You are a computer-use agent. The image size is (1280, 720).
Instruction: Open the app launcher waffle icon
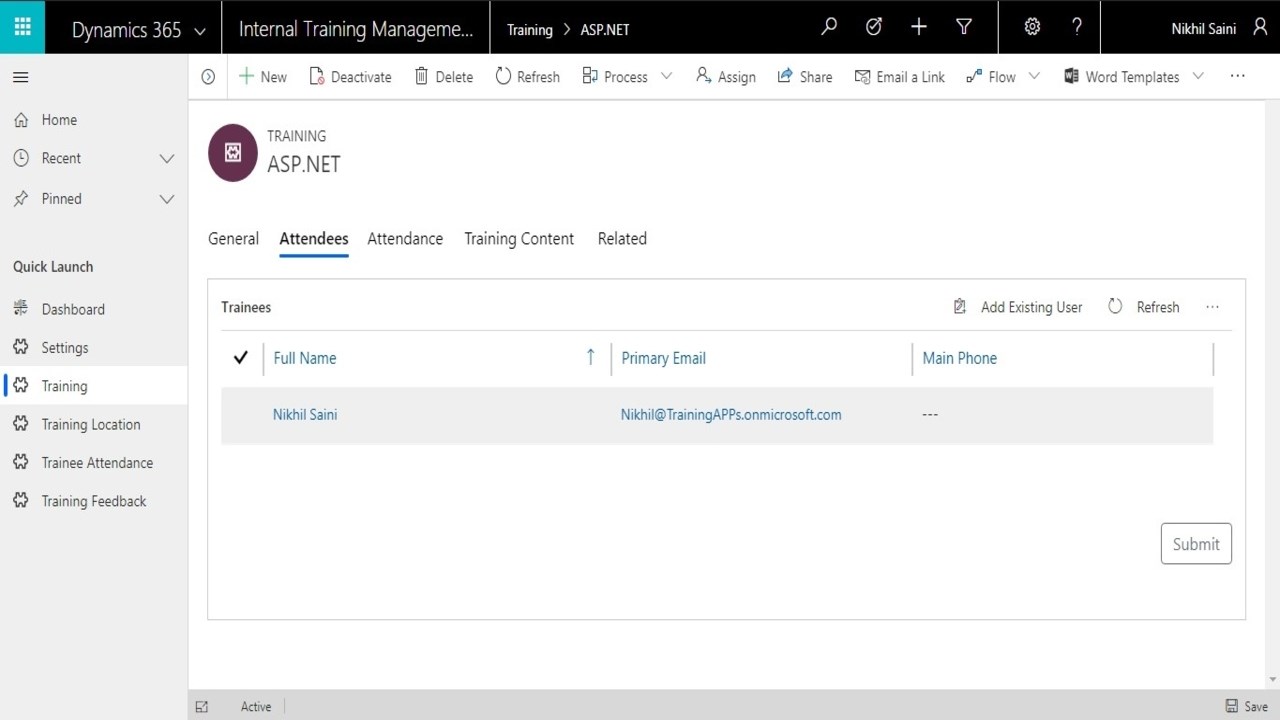coord(22,27)
